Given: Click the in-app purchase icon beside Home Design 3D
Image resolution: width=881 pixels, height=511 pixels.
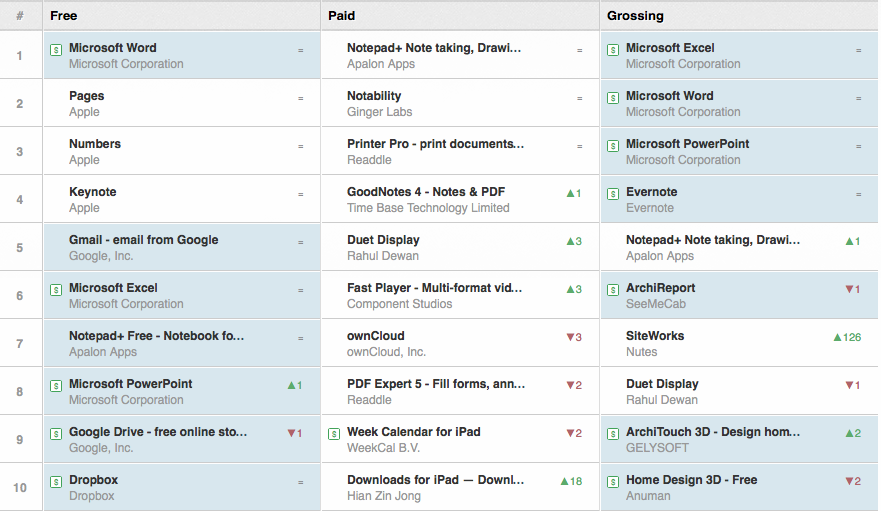Looking at the screenshot, I should [613, 482].
